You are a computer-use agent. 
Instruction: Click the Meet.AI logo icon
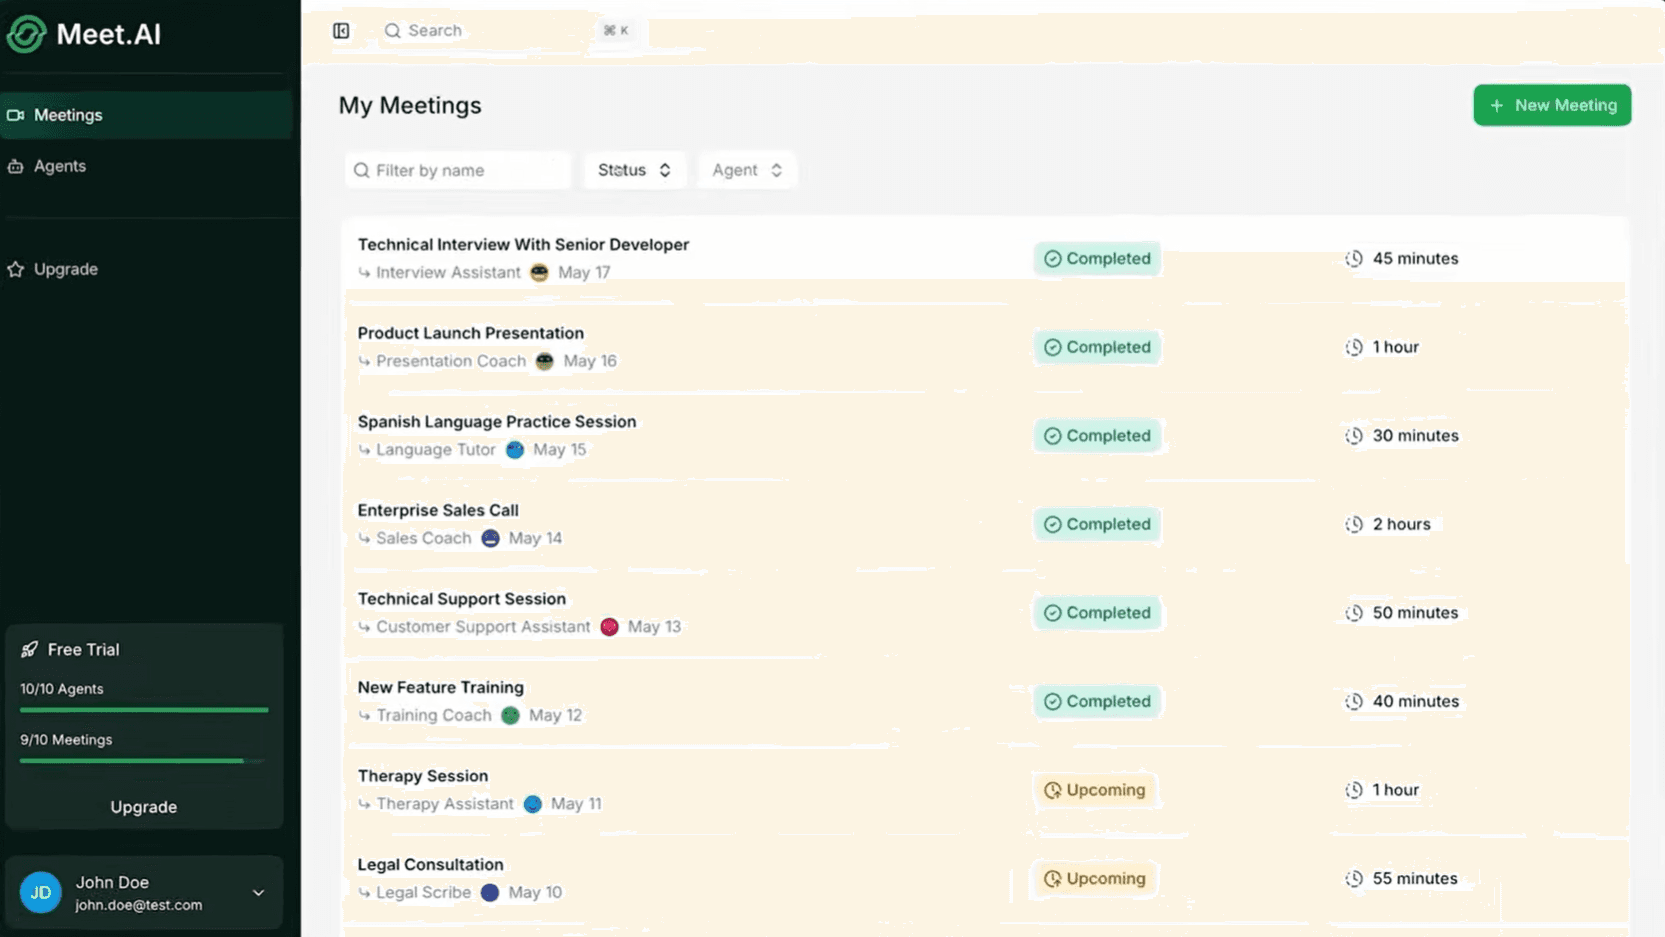27,34
